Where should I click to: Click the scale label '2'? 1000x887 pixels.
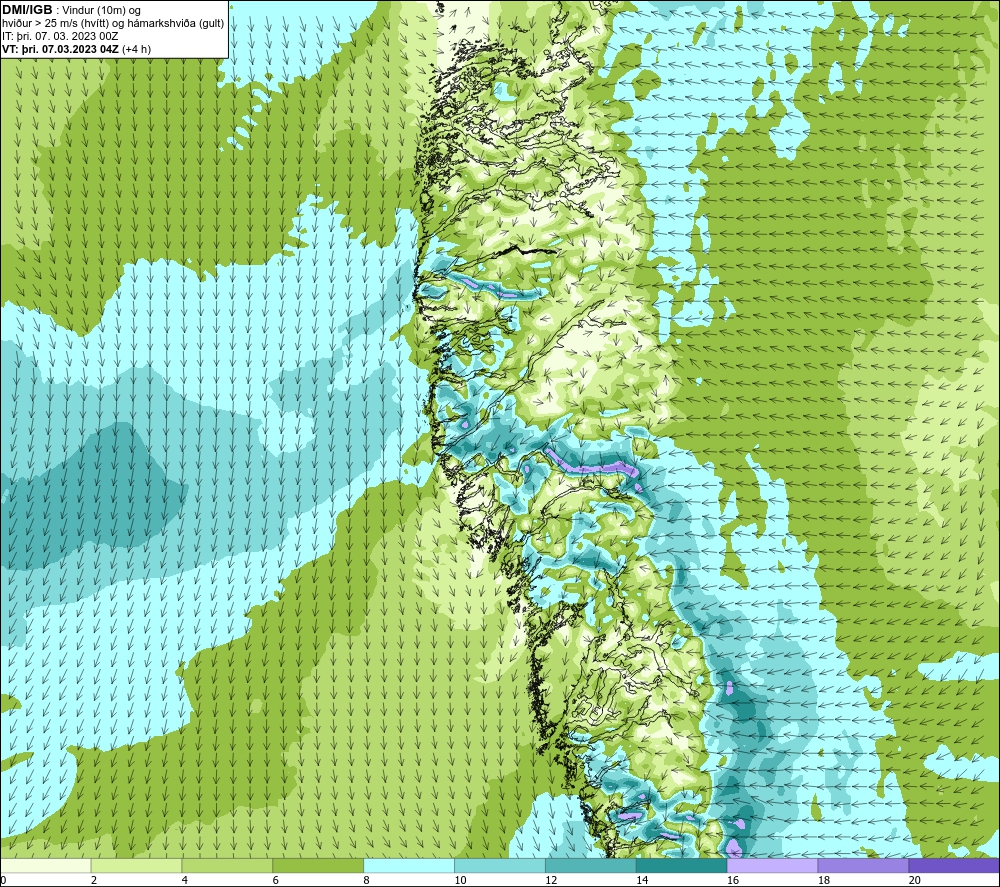(94, 880)
